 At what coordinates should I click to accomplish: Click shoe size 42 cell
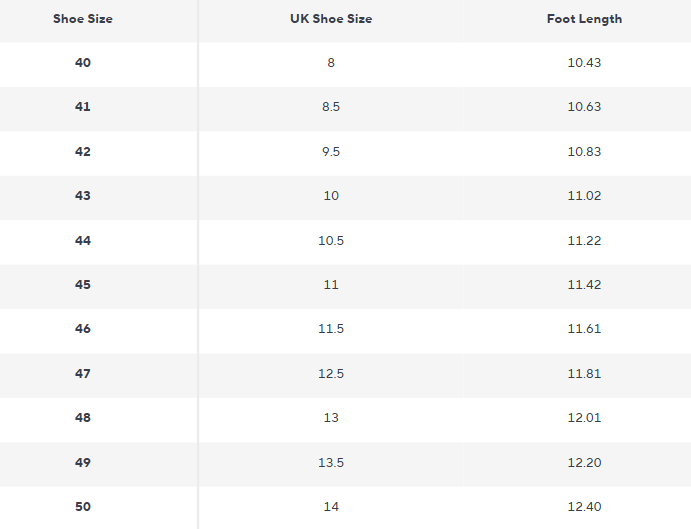[83, 152]
